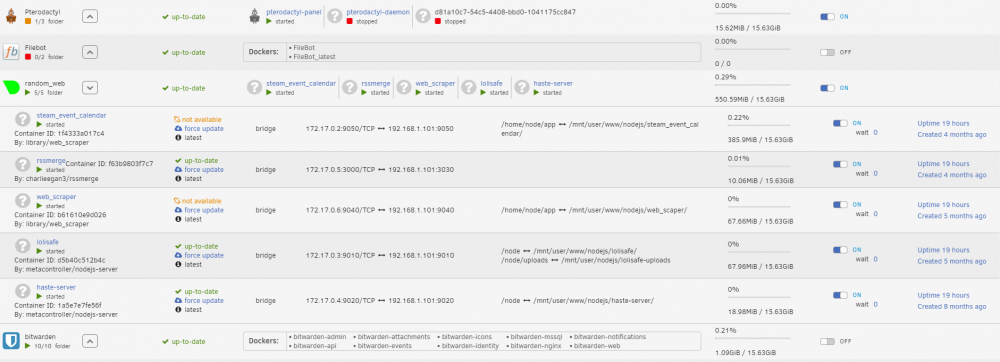This screenshot has width=1000, height=362.
Task: Click force update cloud icon for steam_event_calendar
Action: [x=179, y=128]
